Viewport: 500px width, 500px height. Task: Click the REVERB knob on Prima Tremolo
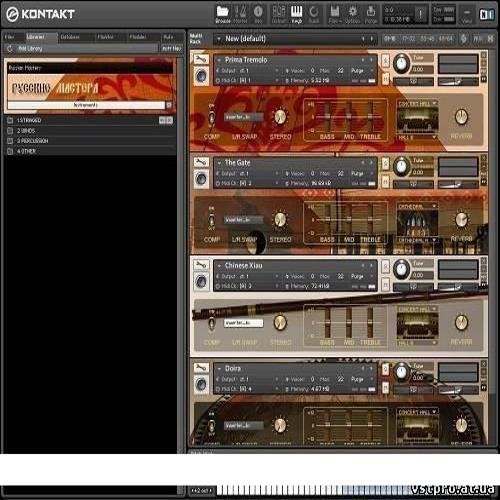461,117
